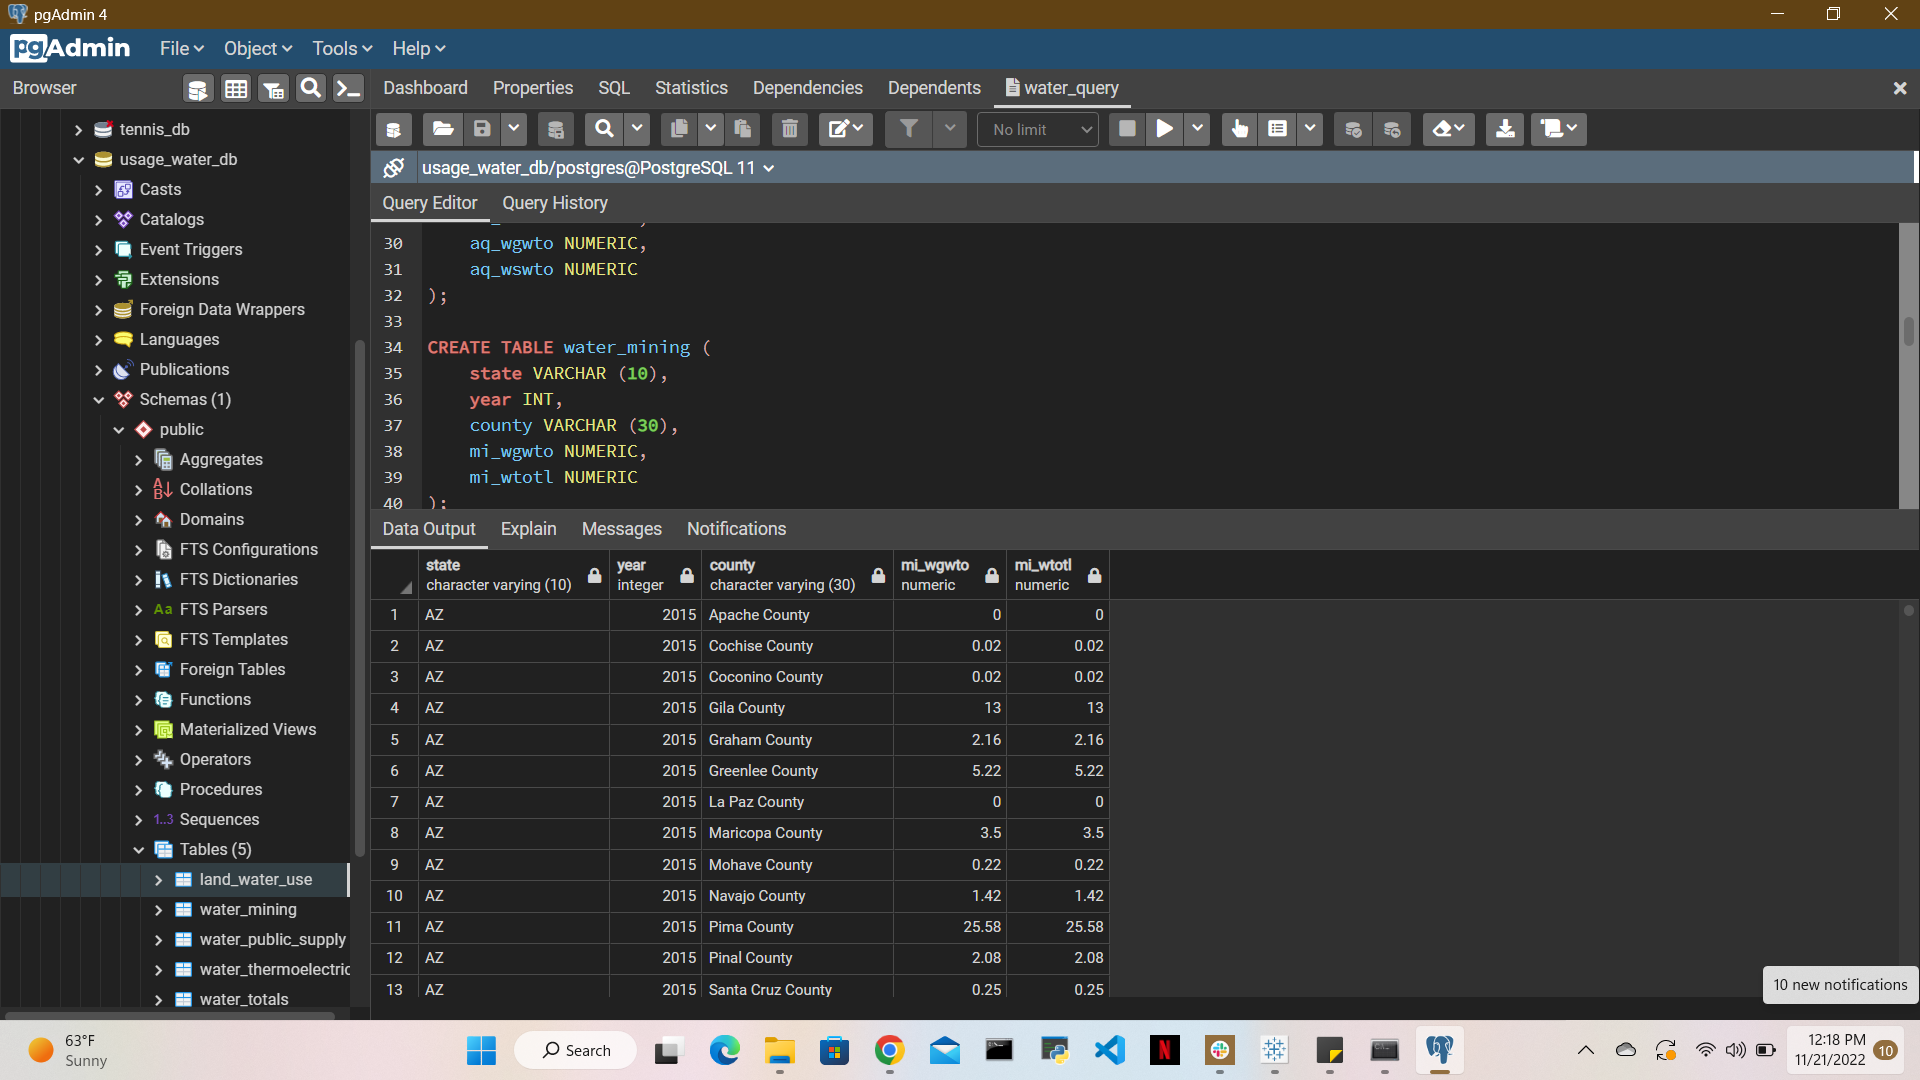The height and width of the screenshot is (1080, 1920).
Task: Open Windows taskbar Search box
Action: (576, 1050)
